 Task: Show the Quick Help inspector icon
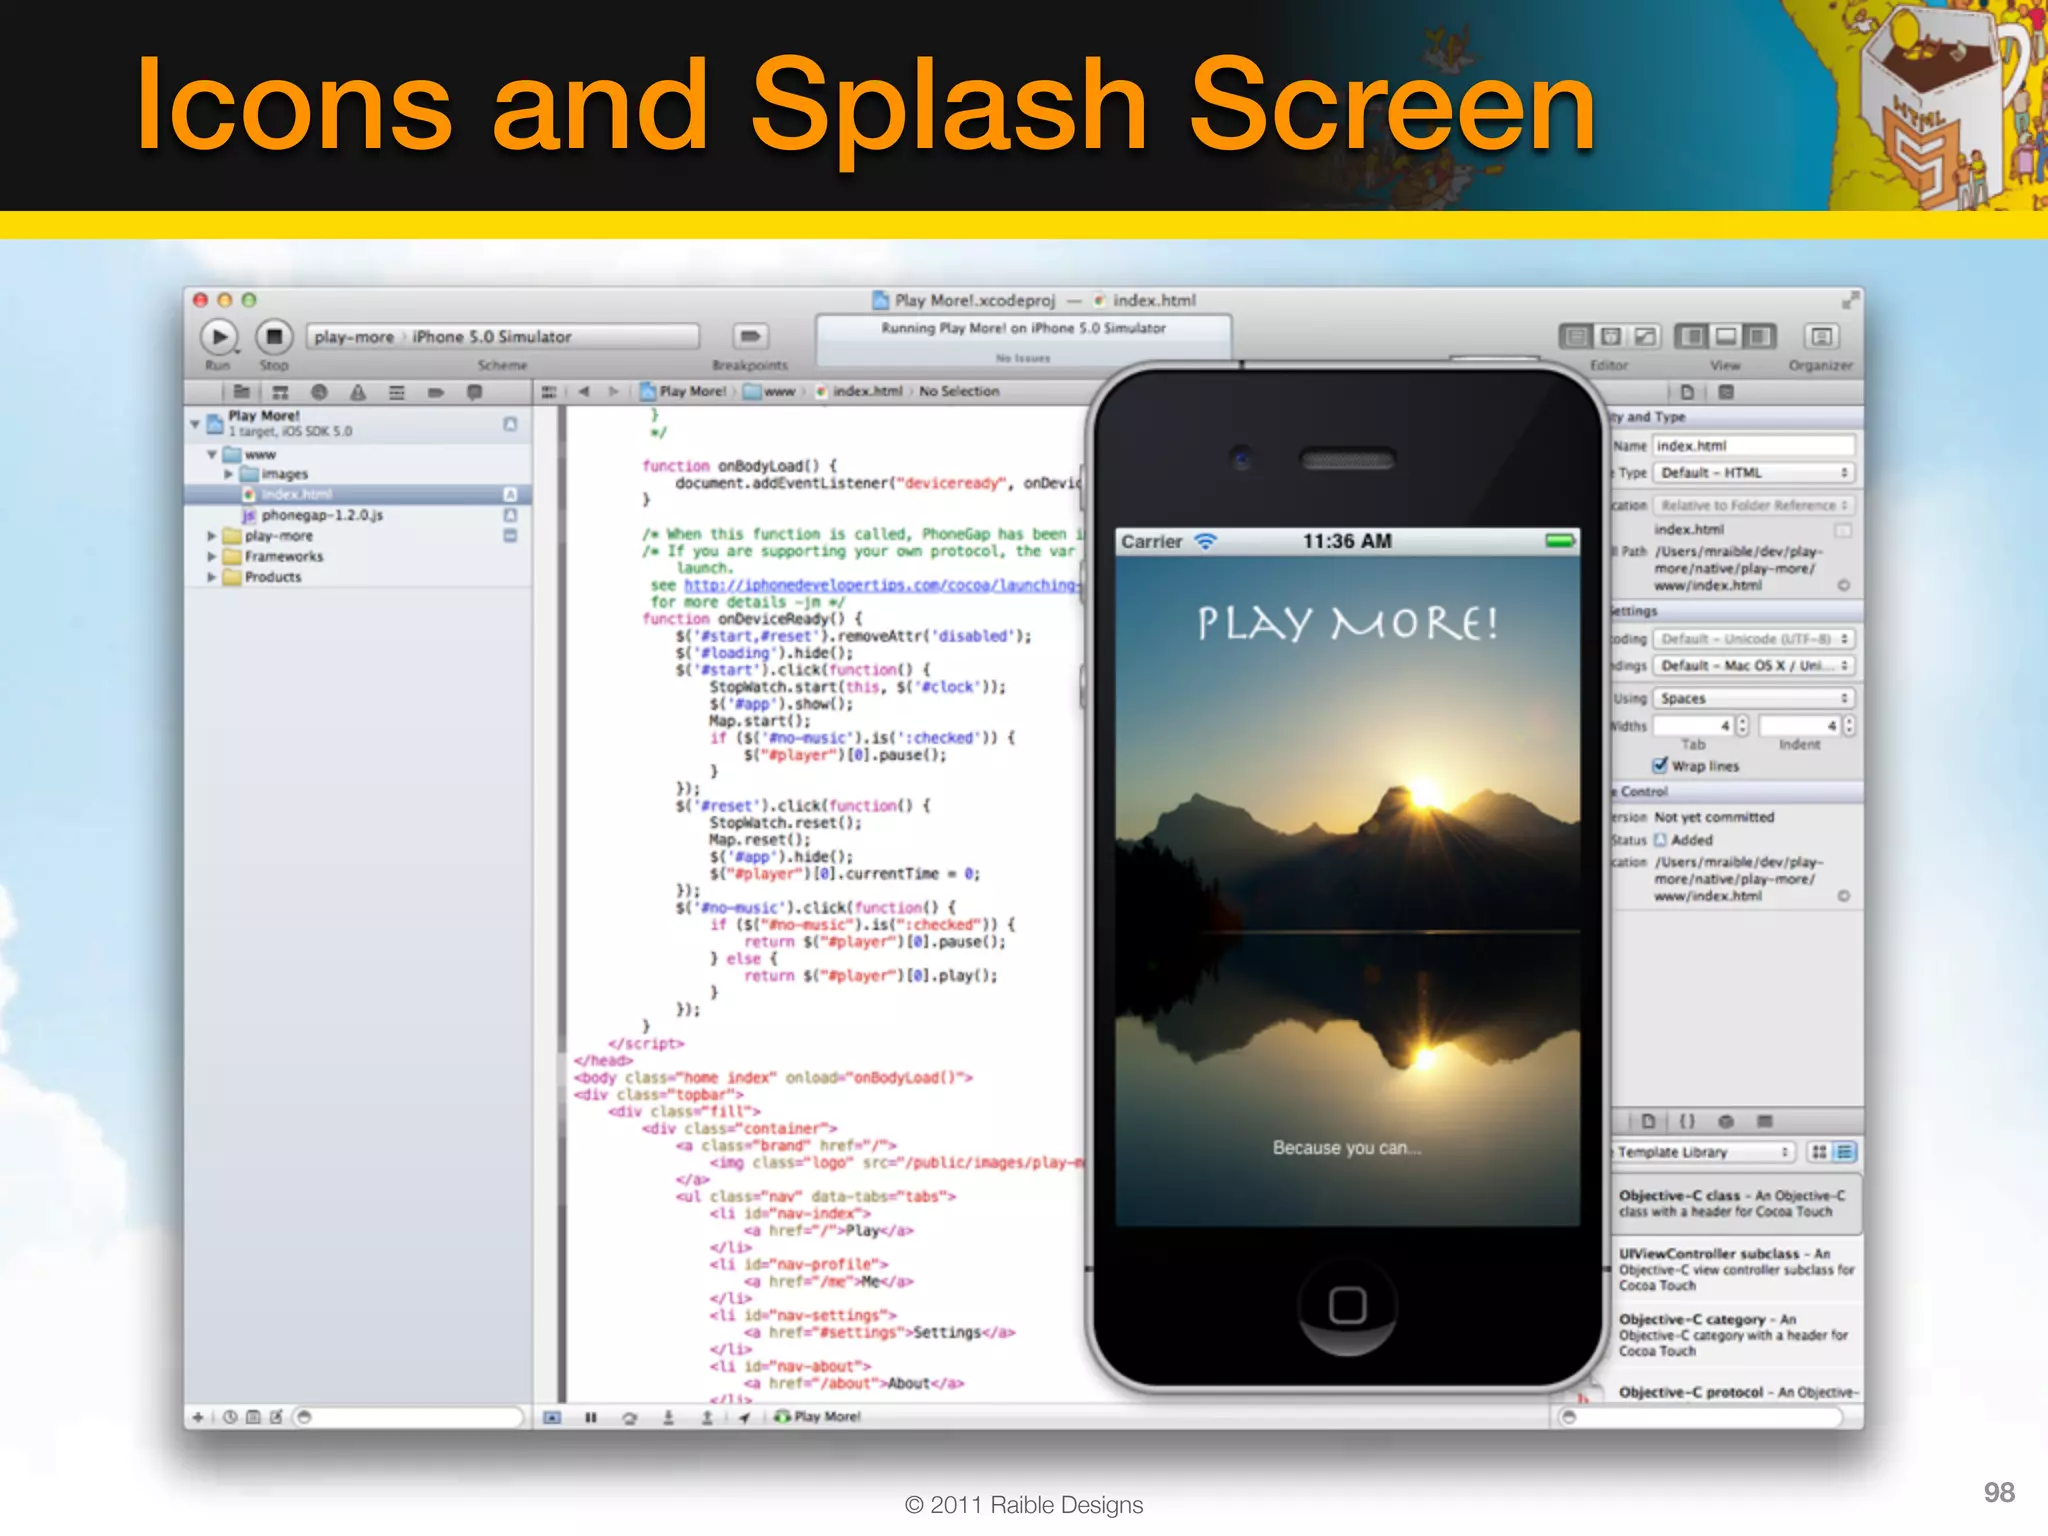[x=1726, y=392]
